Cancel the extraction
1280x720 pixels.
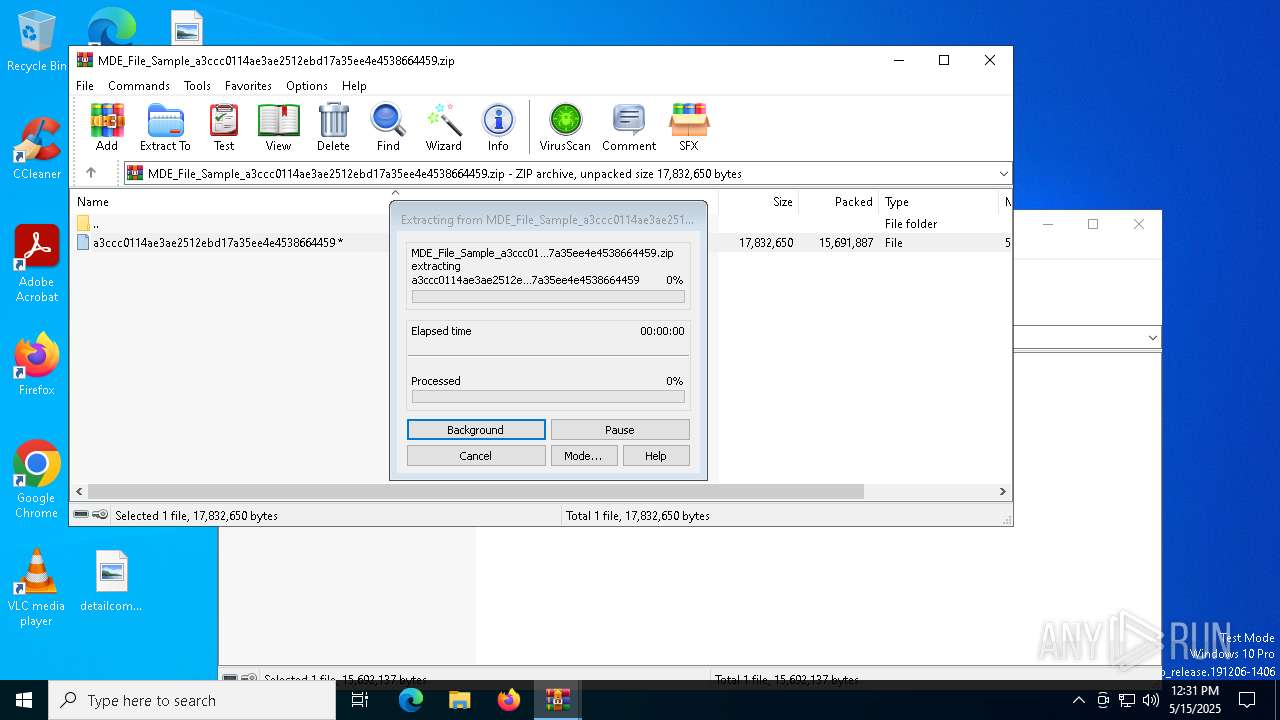476,456
